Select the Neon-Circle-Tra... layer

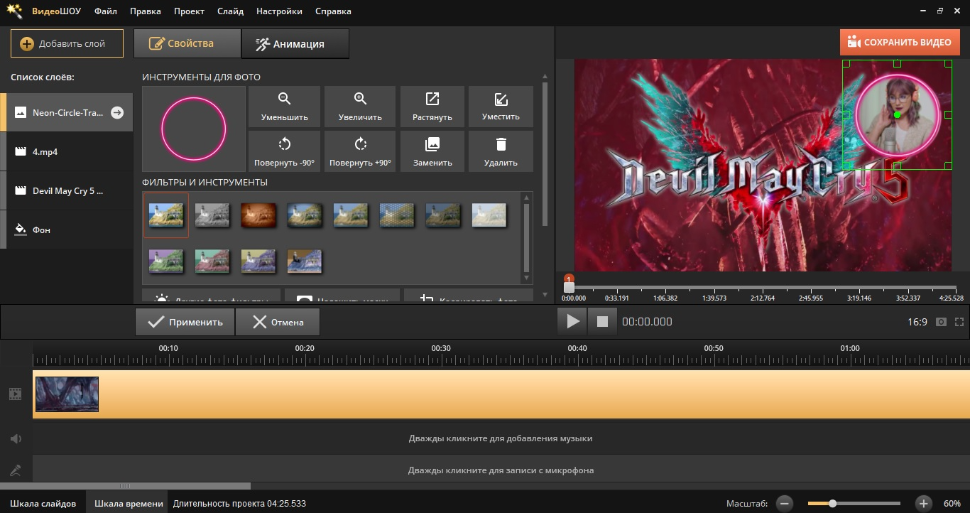pyautogui.click(x=67, y=113)
